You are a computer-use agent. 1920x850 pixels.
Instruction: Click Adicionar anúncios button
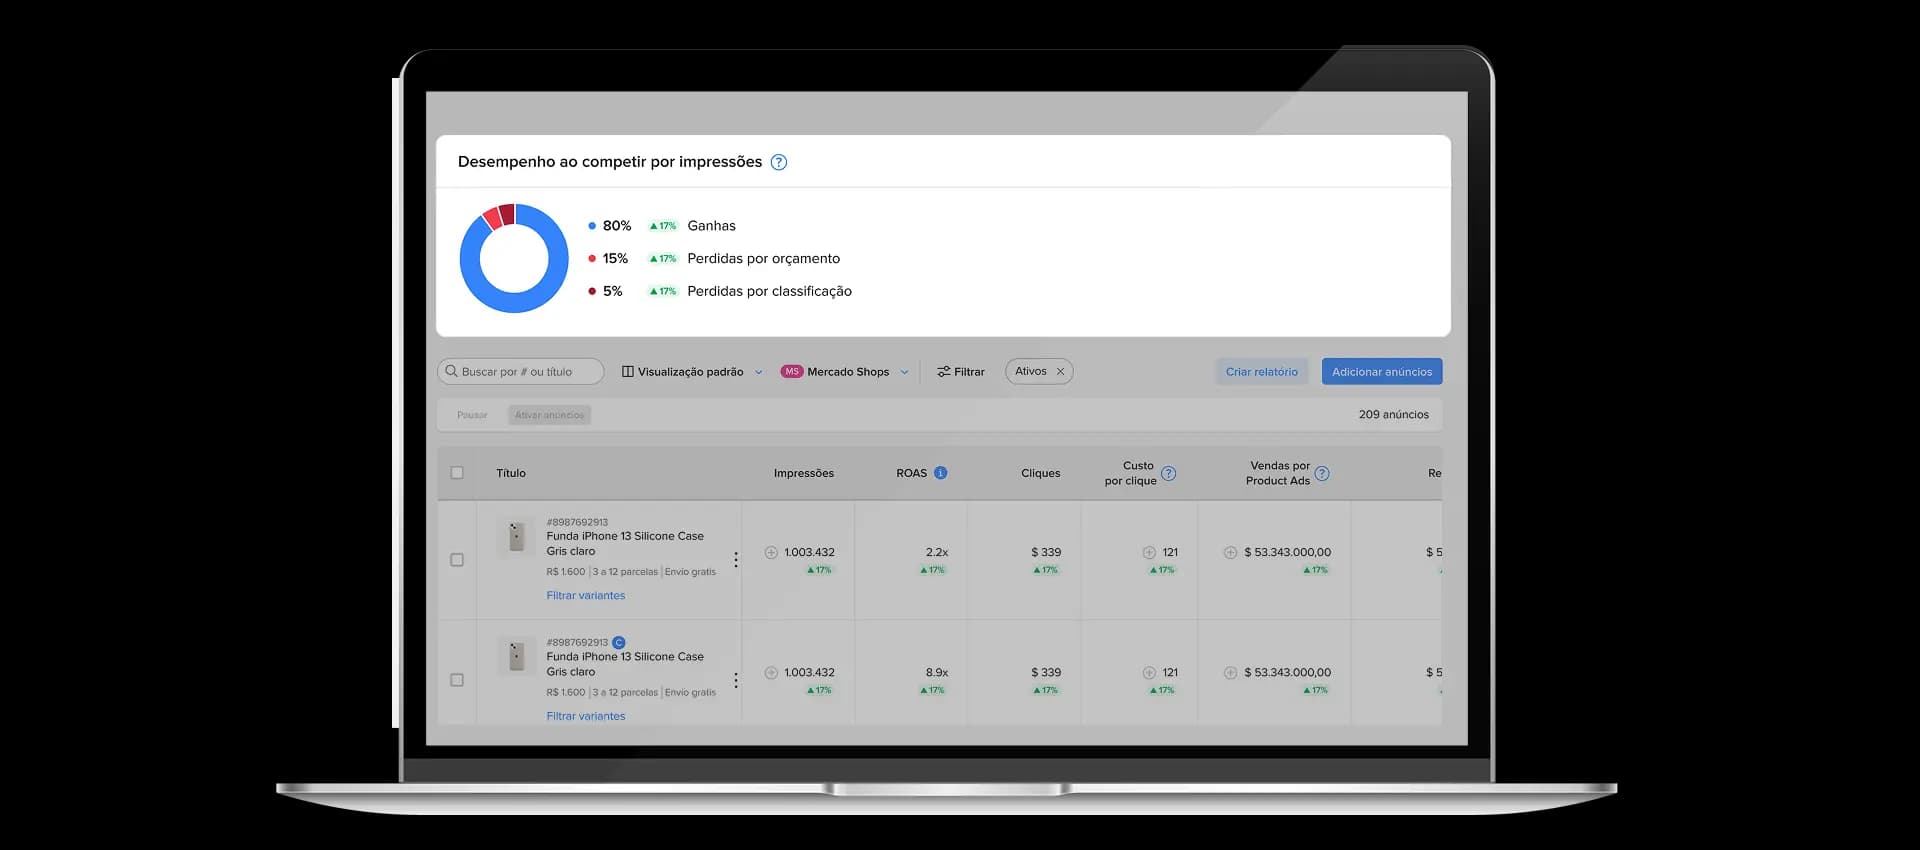pos(1382,372)
